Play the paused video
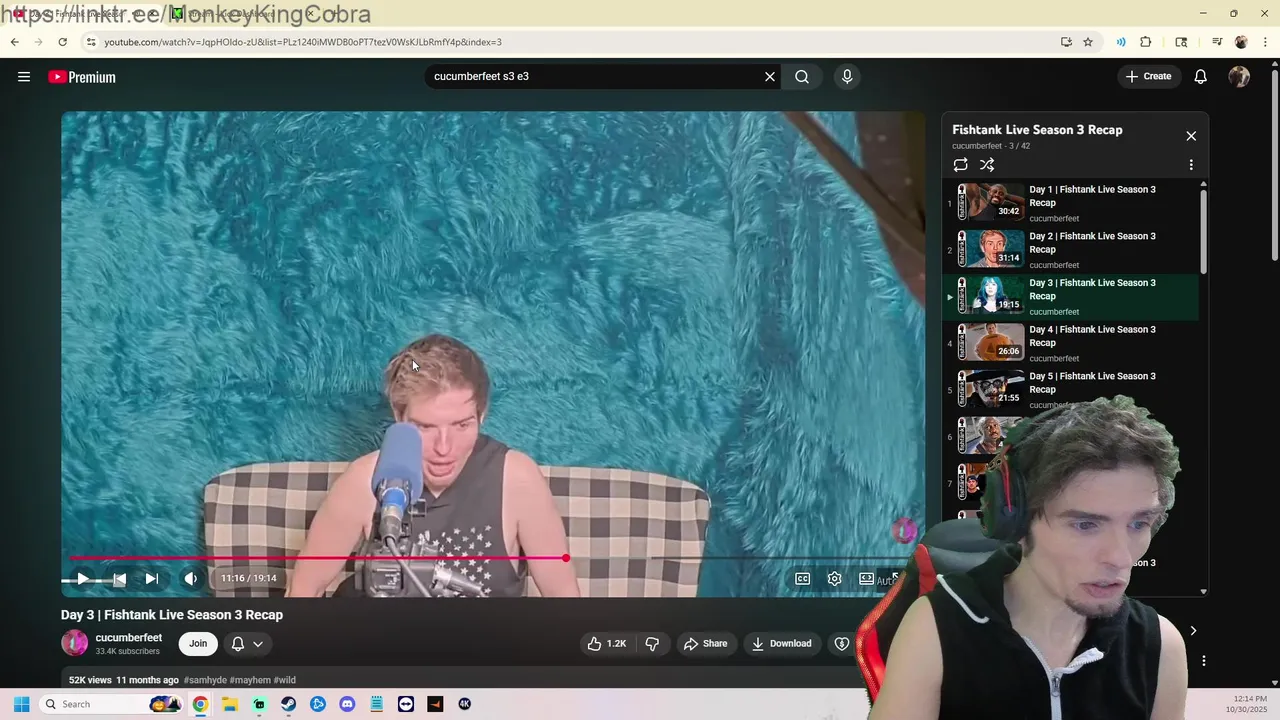The height and width of the screenshot is (720, 1280). (83, 578)
